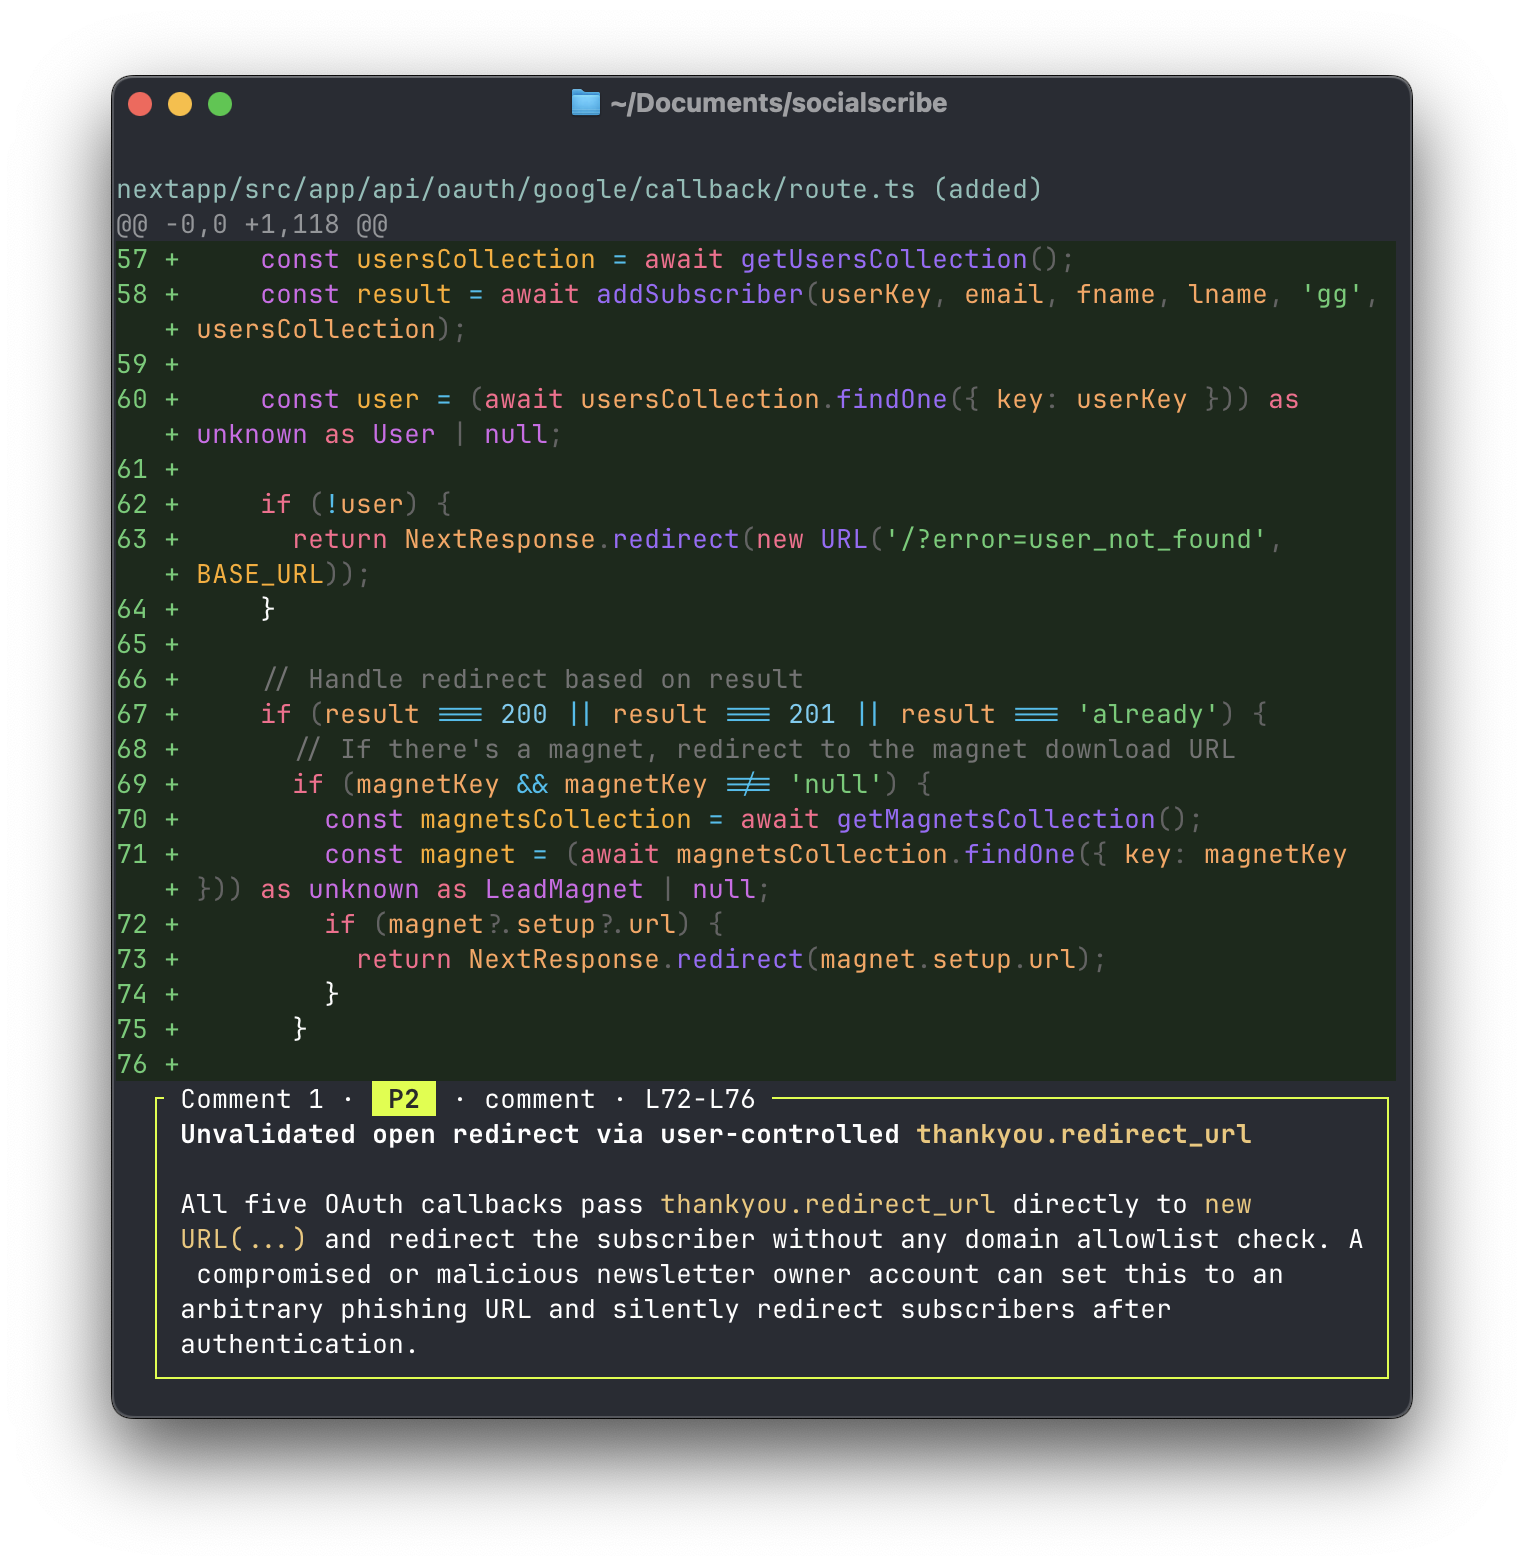Click thankyou.redirect_url in the comment heading
Viewport: 1524px width, 1566px height.
(1084, 1134)
